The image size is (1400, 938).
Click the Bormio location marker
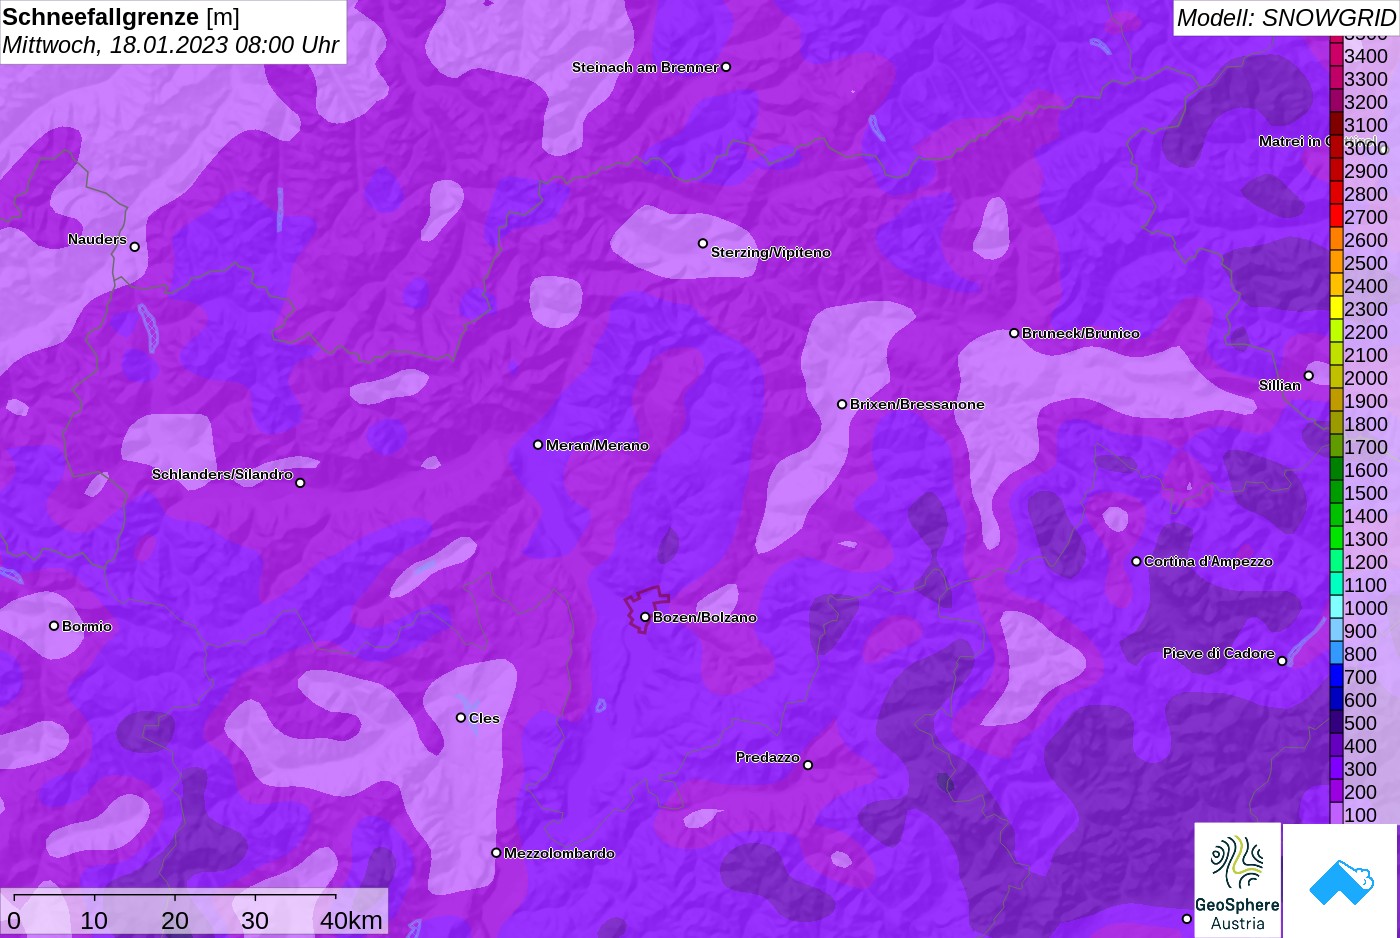coord(54,626)
